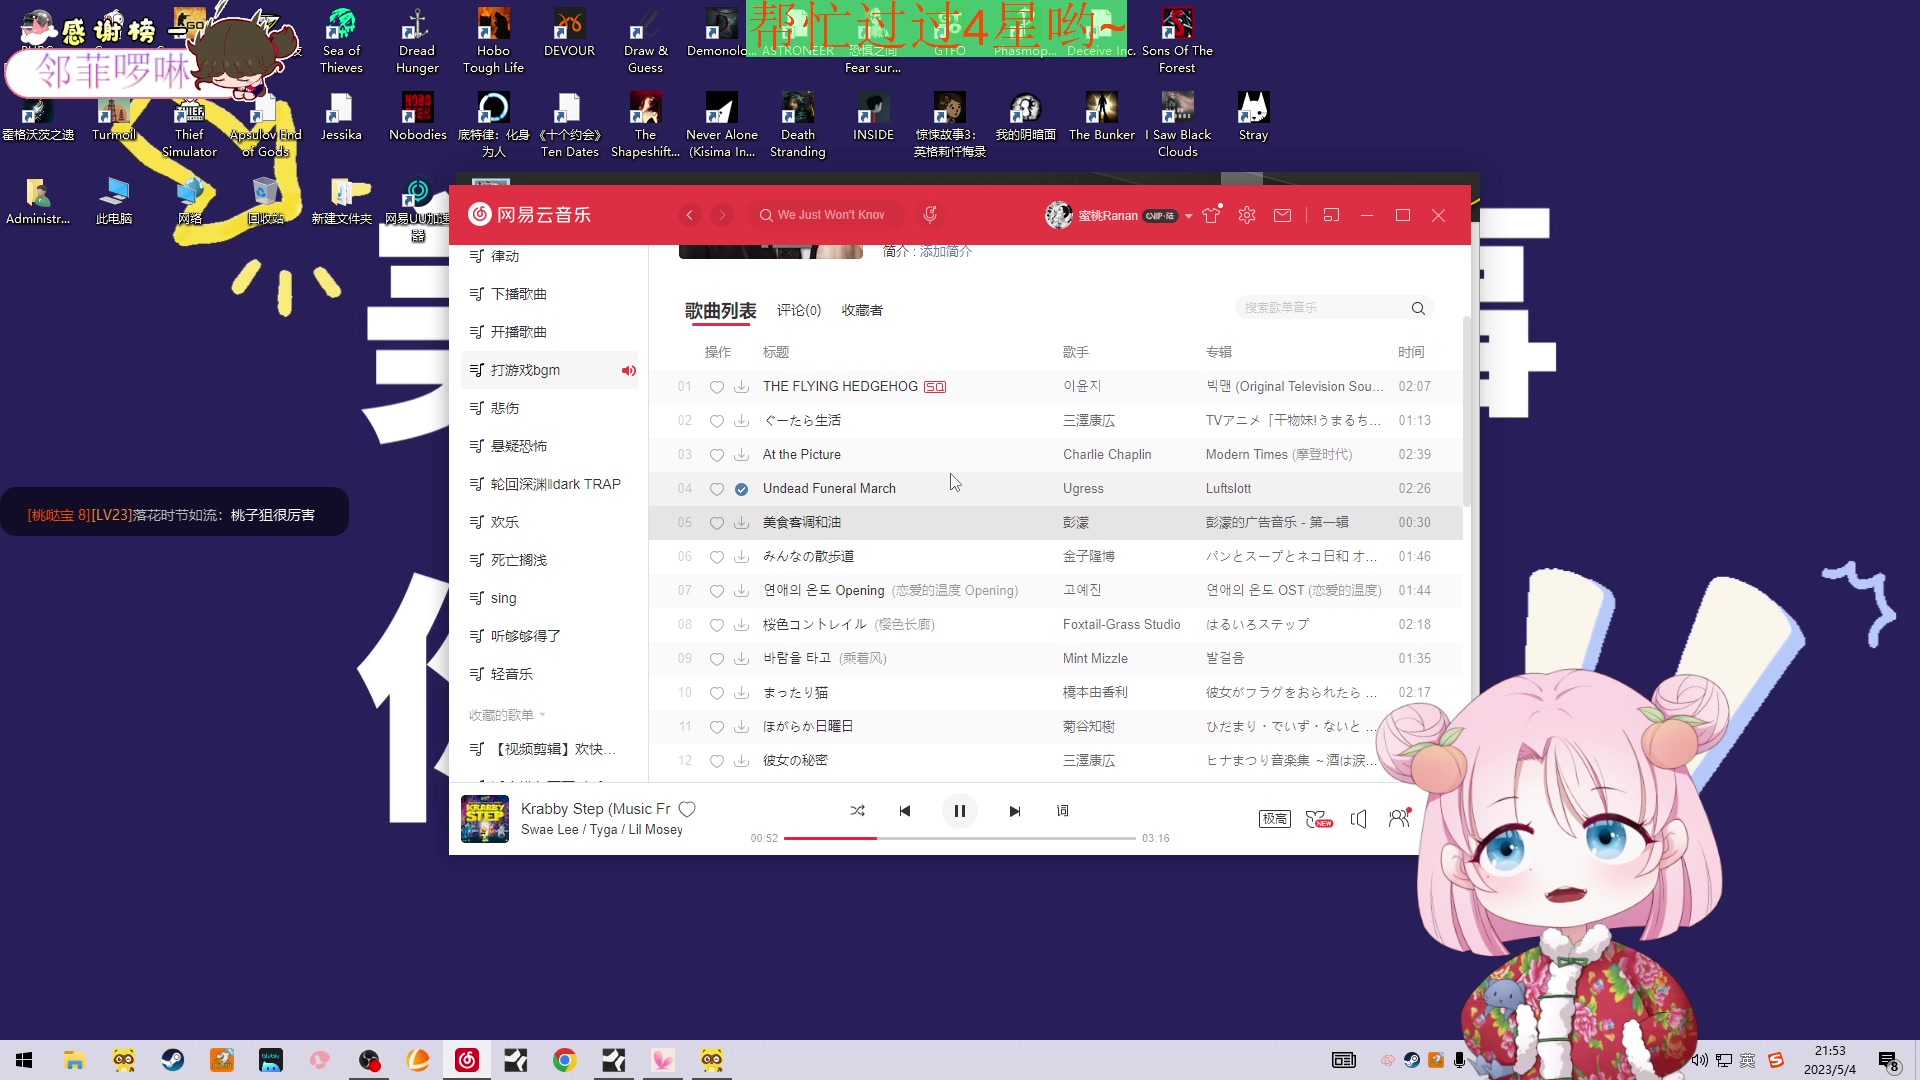Switch to mini player mode icon
The image size is (1920, 1080).
tap(1331, 215)
